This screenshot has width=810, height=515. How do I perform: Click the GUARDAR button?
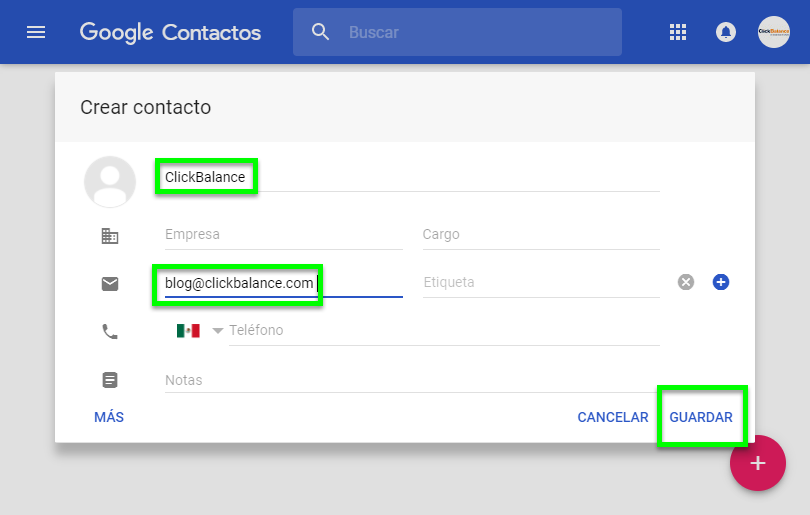(701, 417)
